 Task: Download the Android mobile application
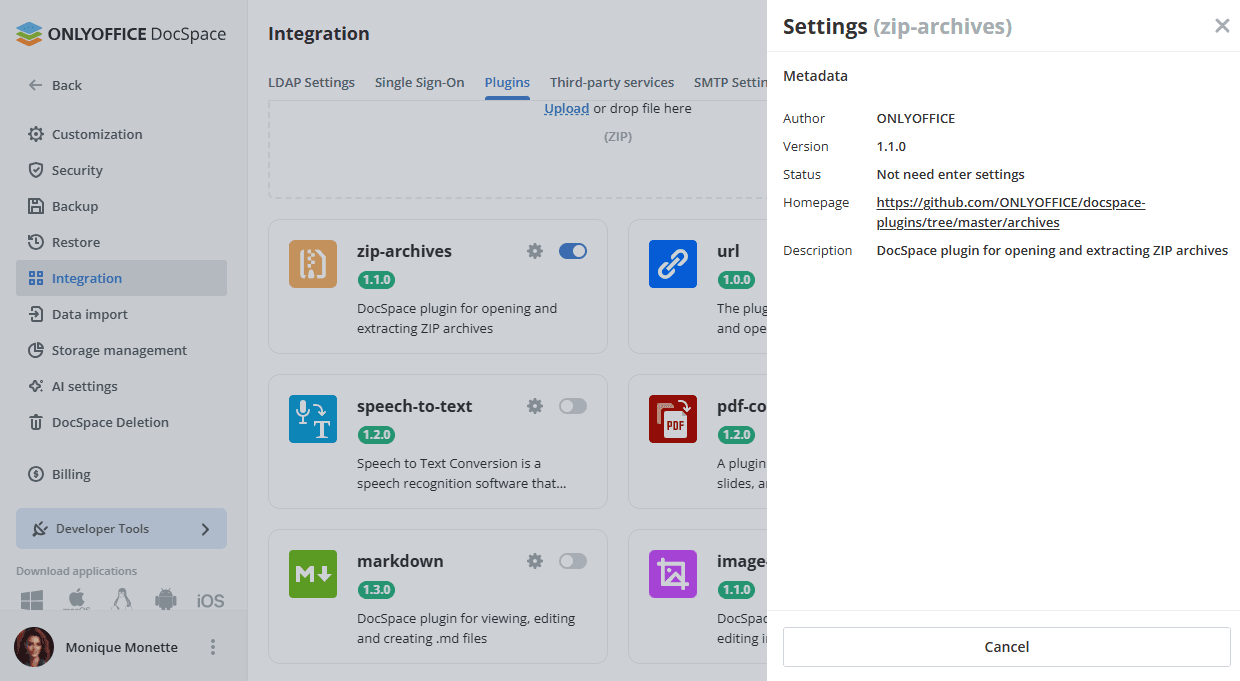pos(166,600)
